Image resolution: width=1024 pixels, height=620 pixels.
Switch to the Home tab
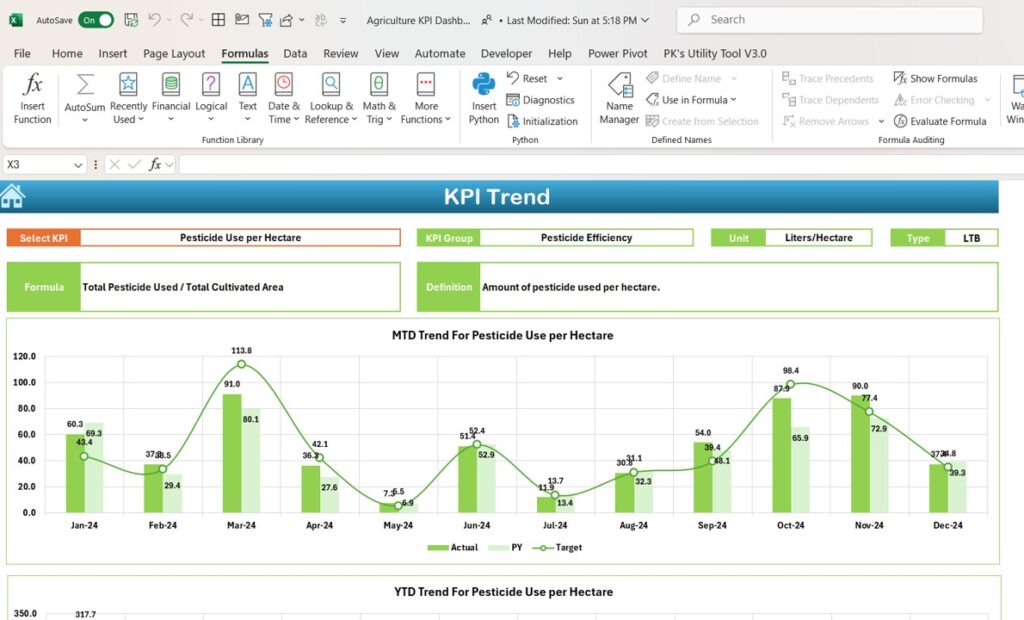tap(67, 54)
